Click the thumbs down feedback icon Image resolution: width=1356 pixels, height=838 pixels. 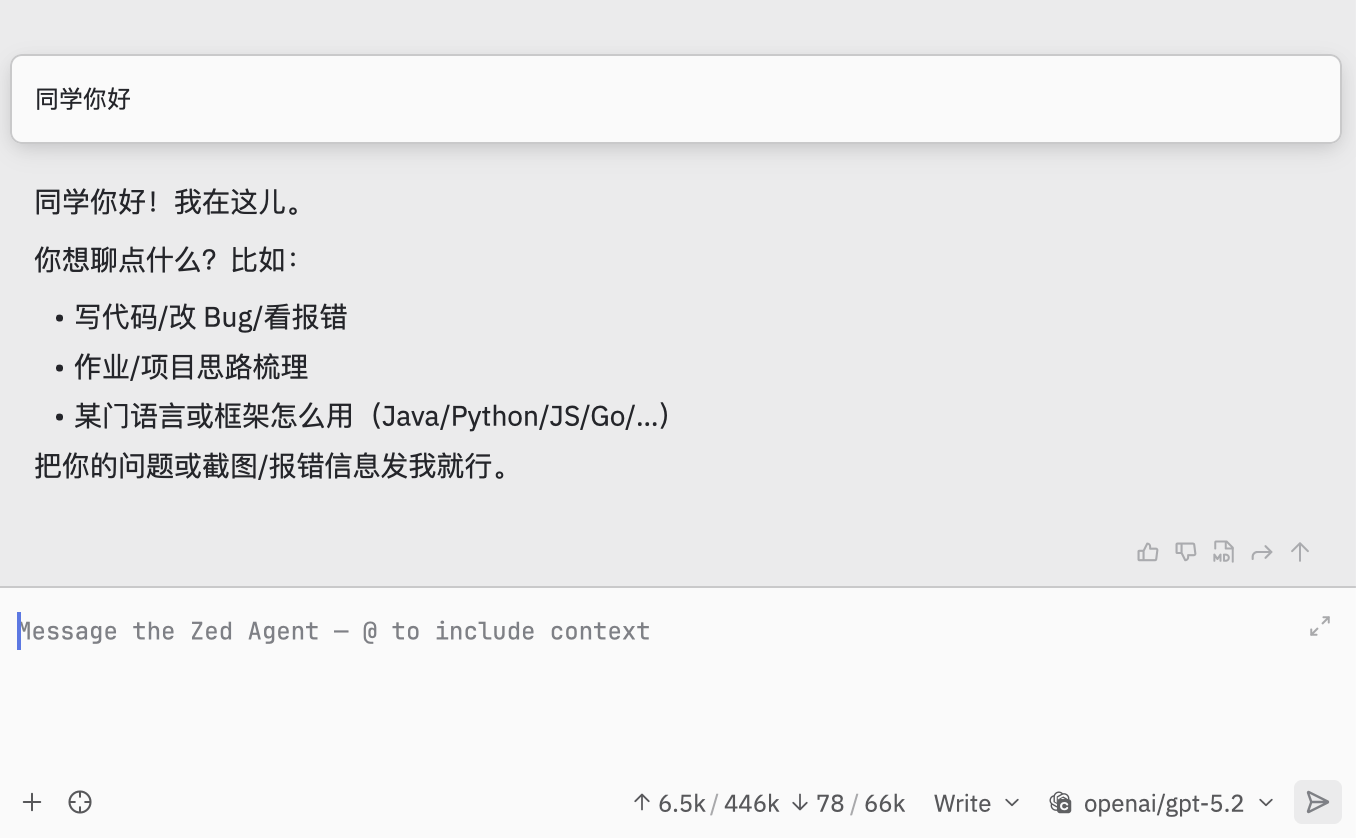(1185, 552)
